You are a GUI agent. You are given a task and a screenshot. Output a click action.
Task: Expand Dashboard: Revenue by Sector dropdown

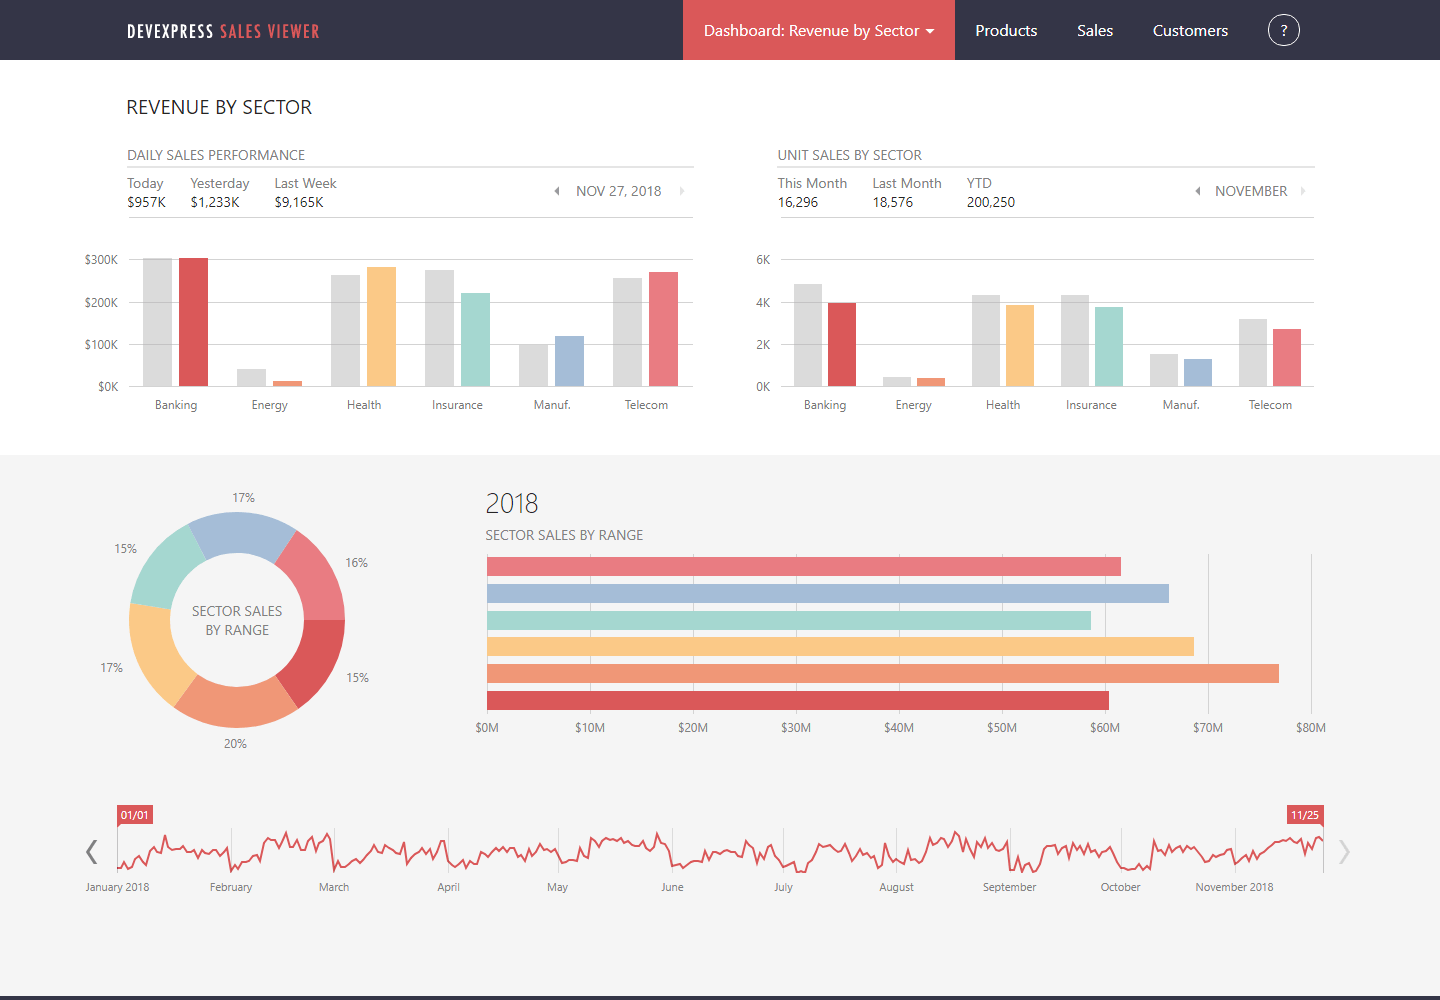click(819, 30)
